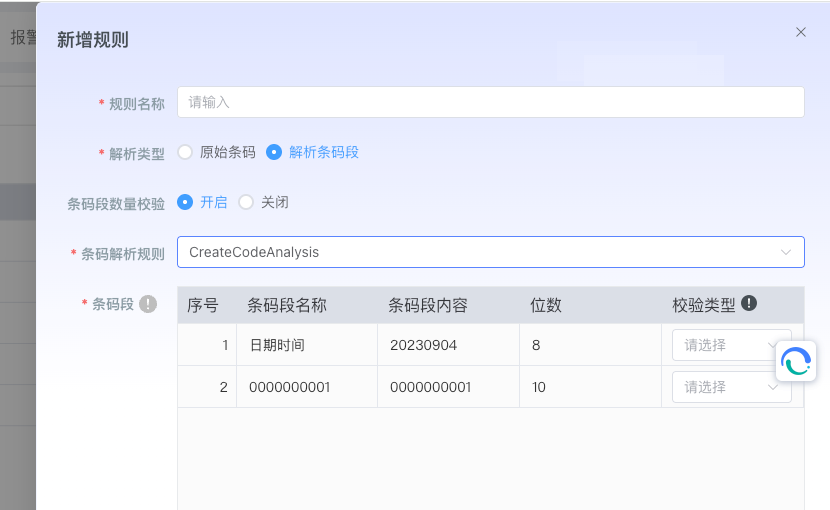The width and height of the screenshot is (830, 510).
Task: Select the 原始条码 radio option
Action: coord(185,152)
